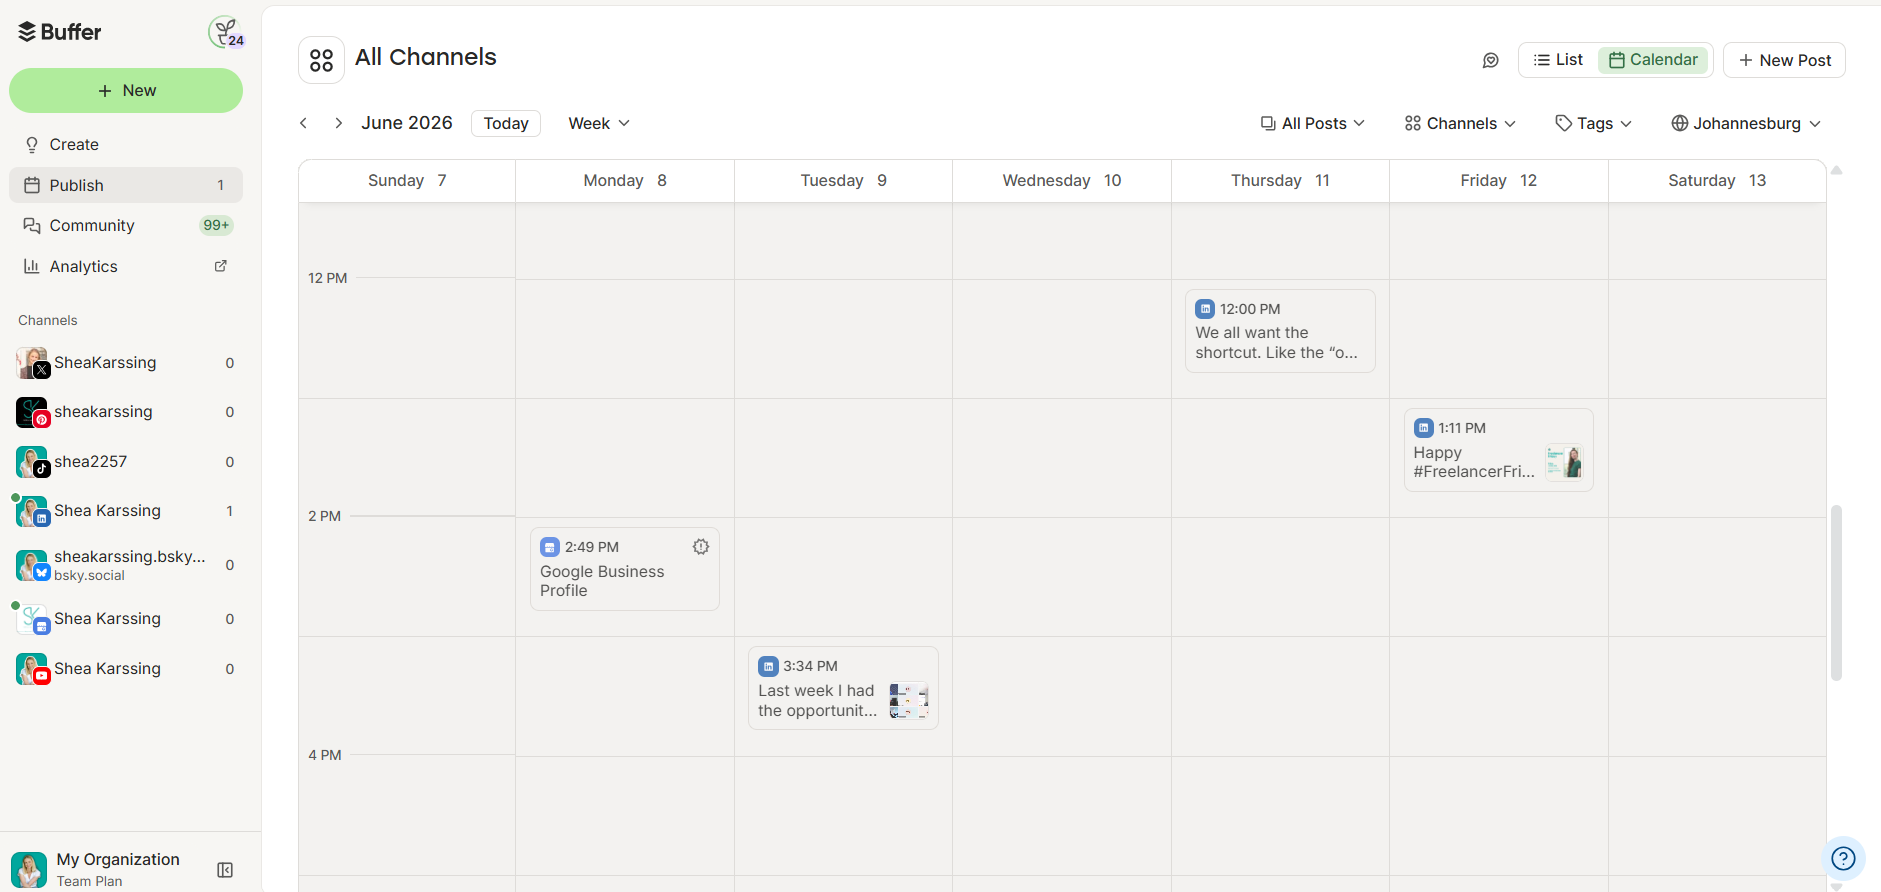Jump to Today
Viewport: 1881px width, 892px height.
tap(506, 123)
